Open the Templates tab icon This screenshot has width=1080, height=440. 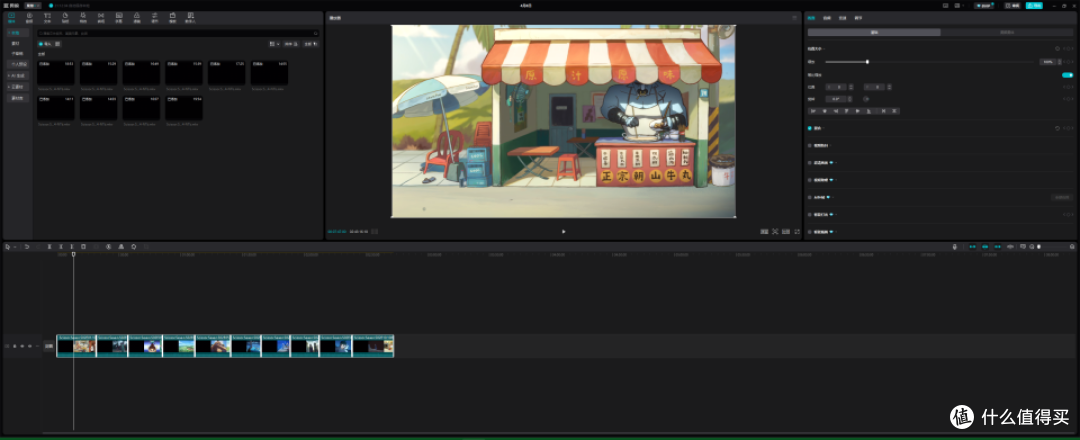click(x=172, y=17)
